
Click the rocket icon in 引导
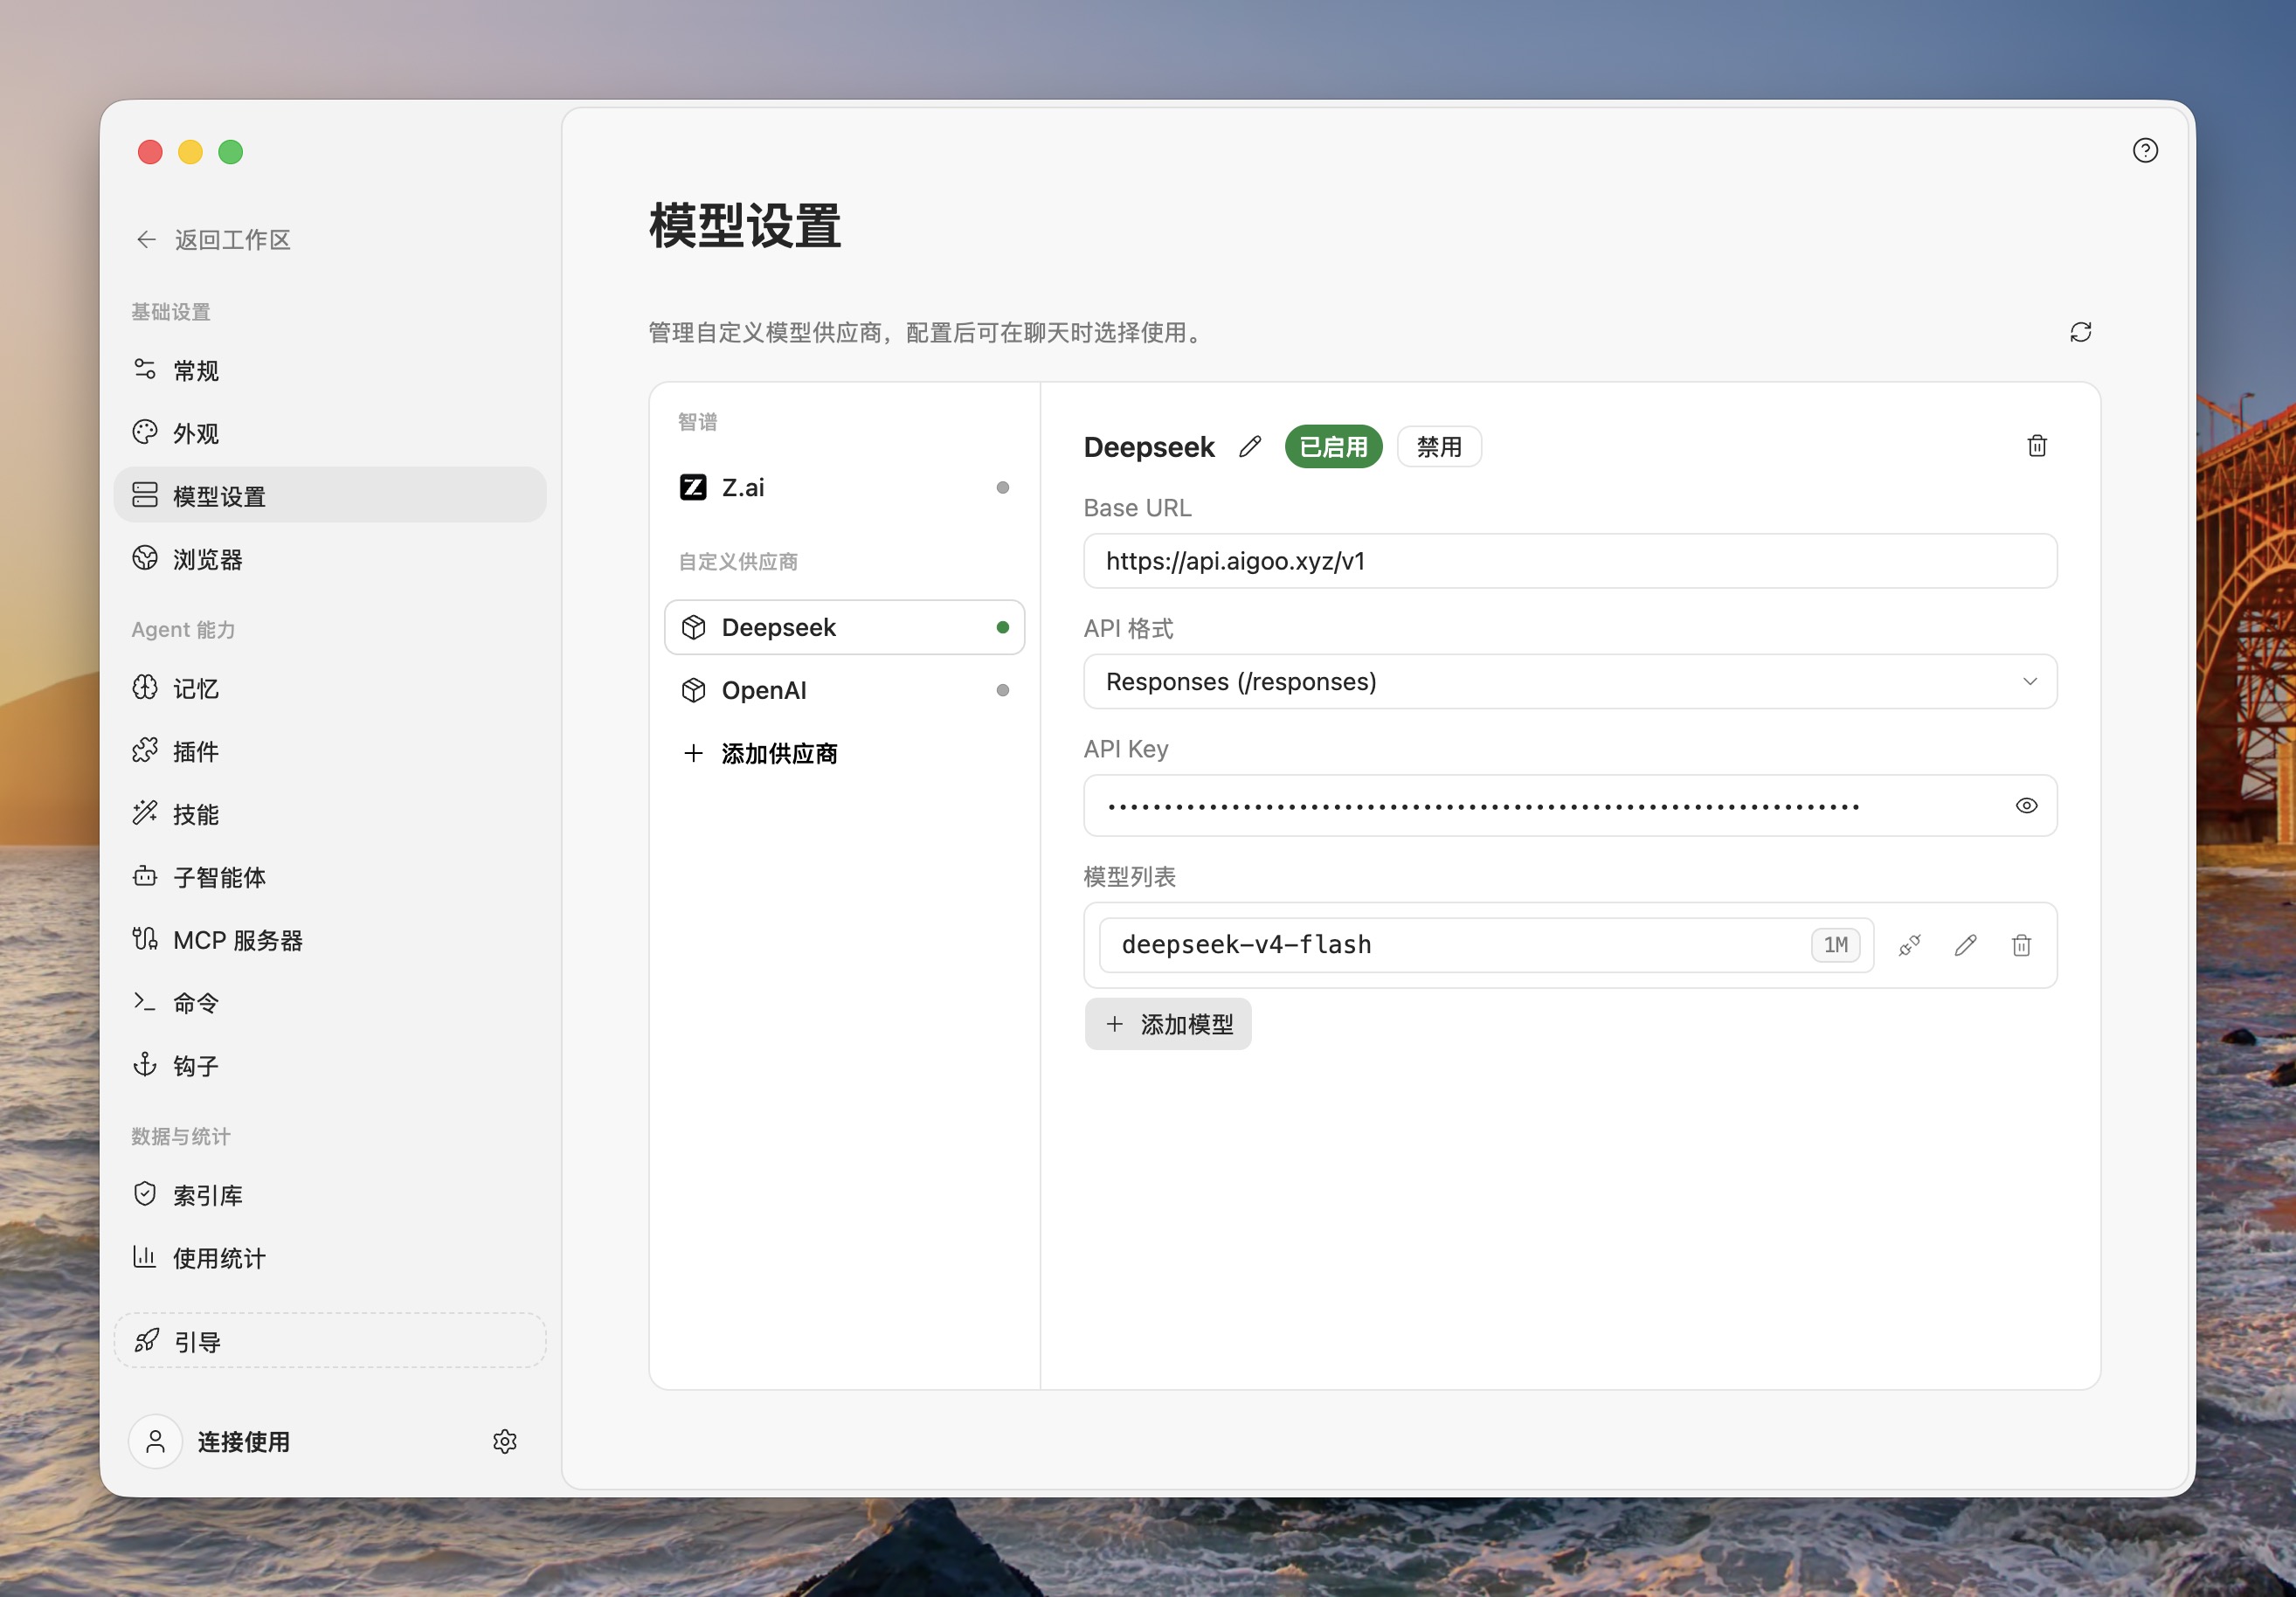[x=147, y=1340]
